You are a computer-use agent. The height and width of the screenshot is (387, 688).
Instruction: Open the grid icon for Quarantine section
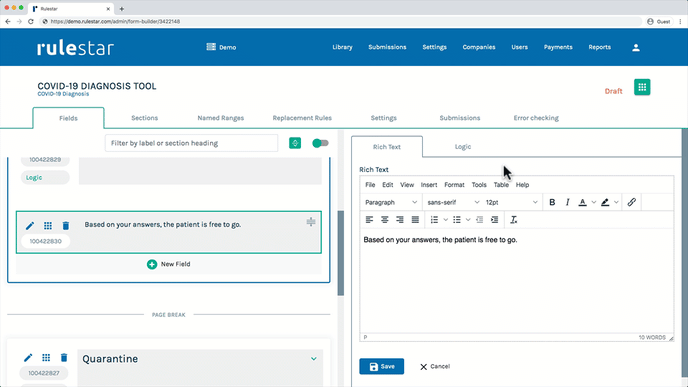coord(46,358)
